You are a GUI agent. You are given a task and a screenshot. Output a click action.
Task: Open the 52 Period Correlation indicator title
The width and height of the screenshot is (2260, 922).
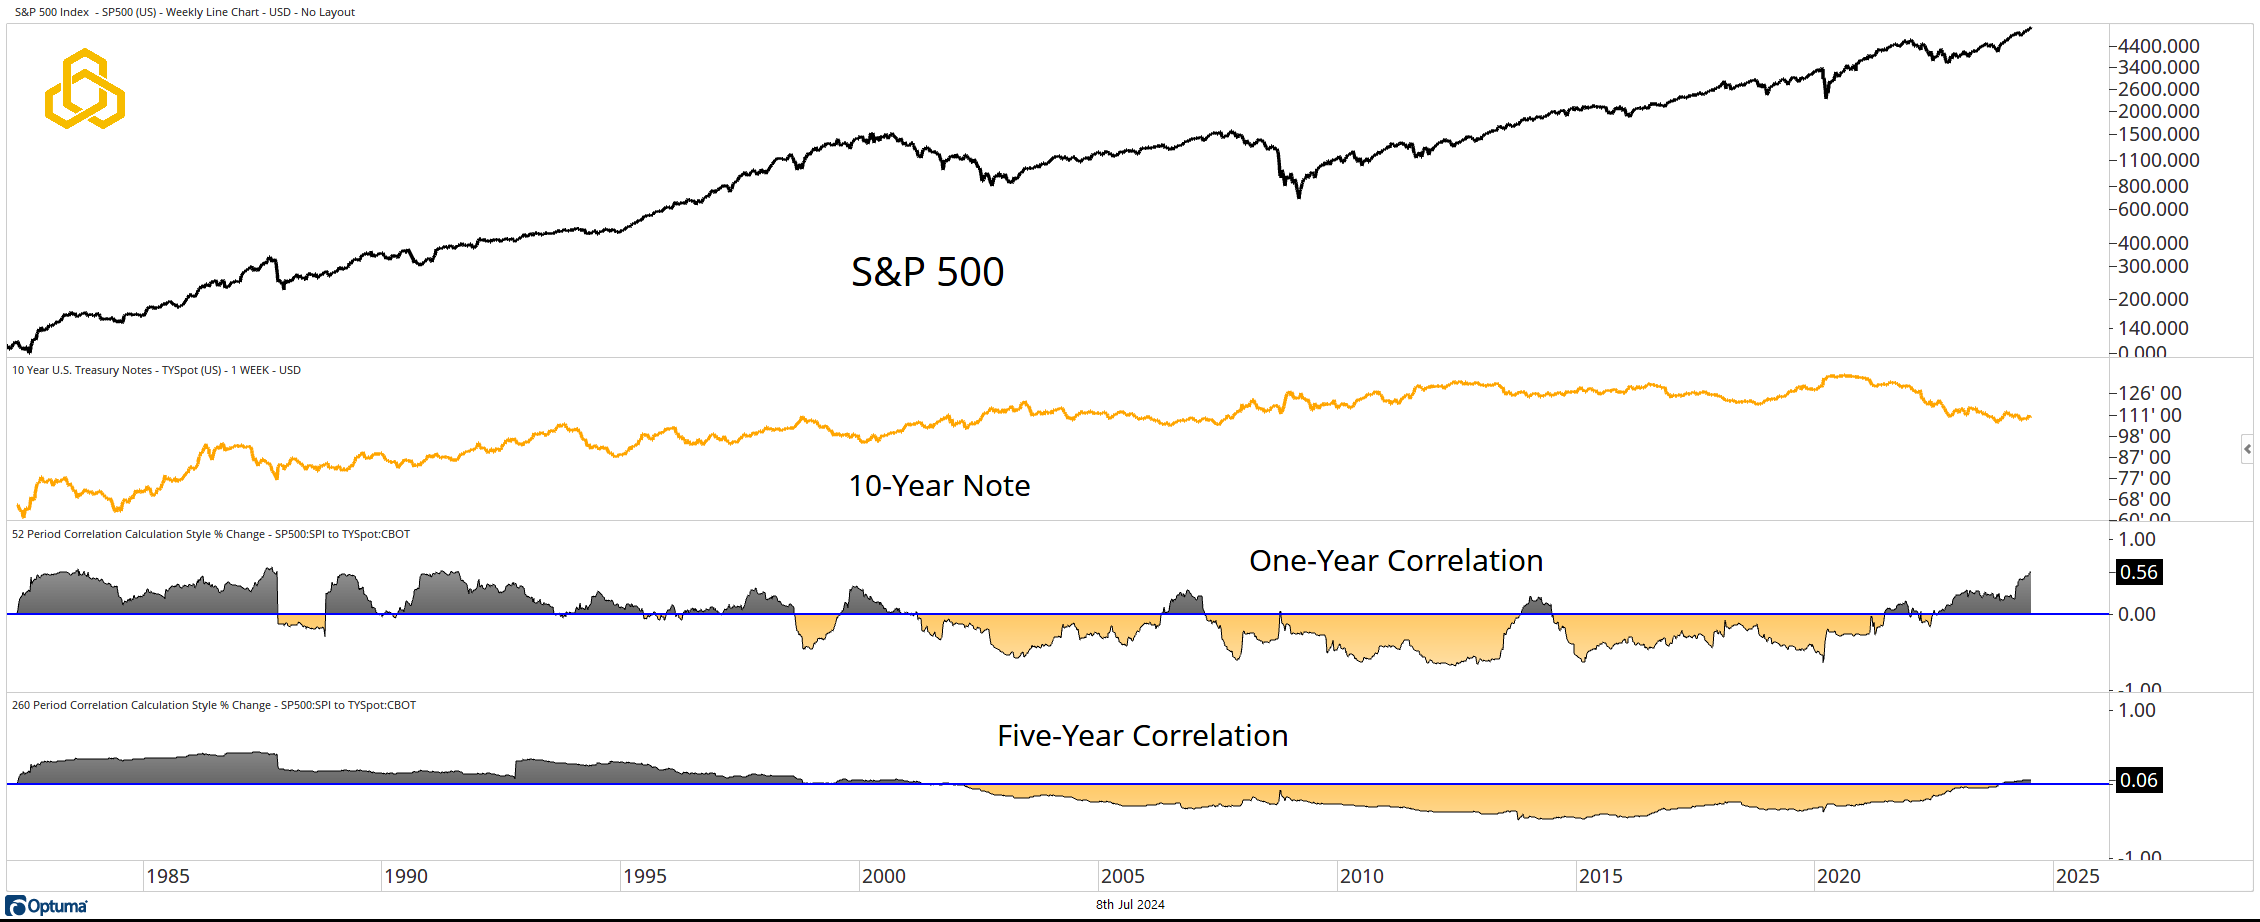[x=211, y=534]
